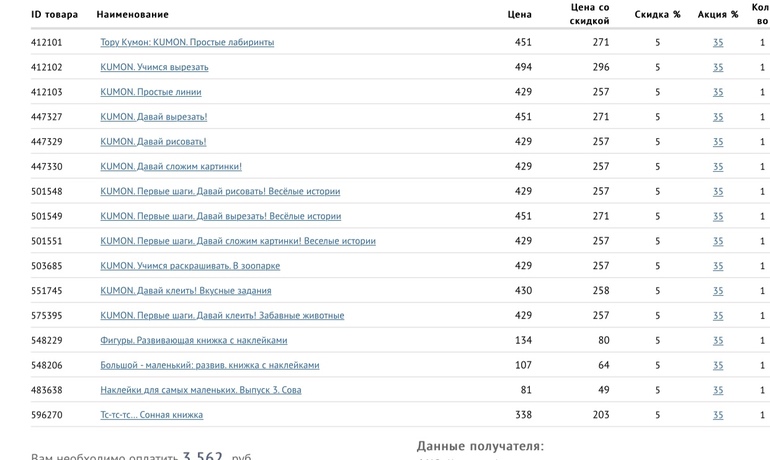Open 'Наклейки для самых маленьких. Выпуск 3. Сова'
This screenshot has height=460, width=770.
pos(201,390)
